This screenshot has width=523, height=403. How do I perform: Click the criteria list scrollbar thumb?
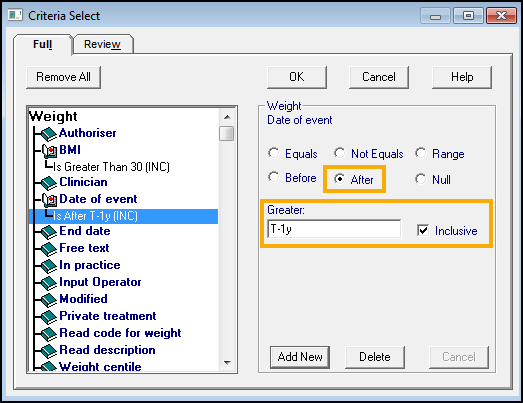227,133
